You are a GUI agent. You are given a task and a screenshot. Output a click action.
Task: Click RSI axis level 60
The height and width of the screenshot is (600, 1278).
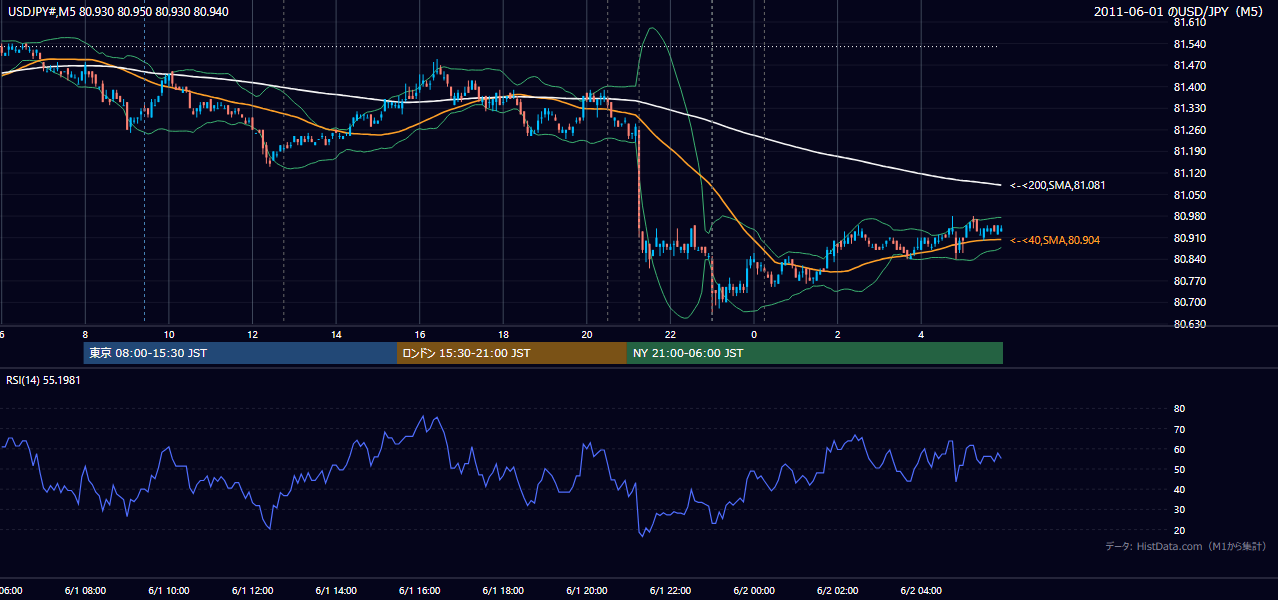1179,449
